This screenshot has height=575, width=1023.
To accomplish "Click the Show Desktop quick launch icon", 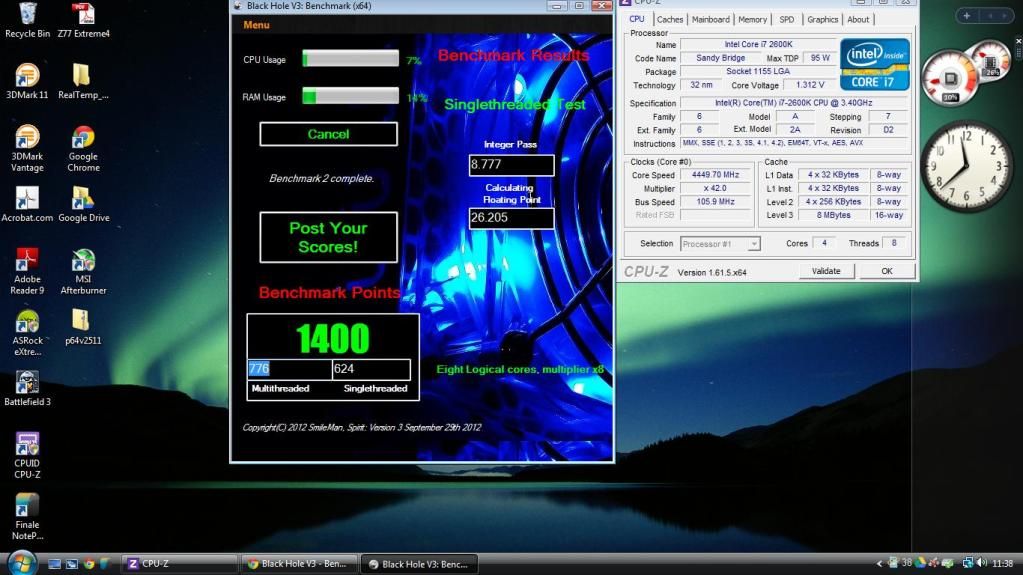I will pos(55,564).
